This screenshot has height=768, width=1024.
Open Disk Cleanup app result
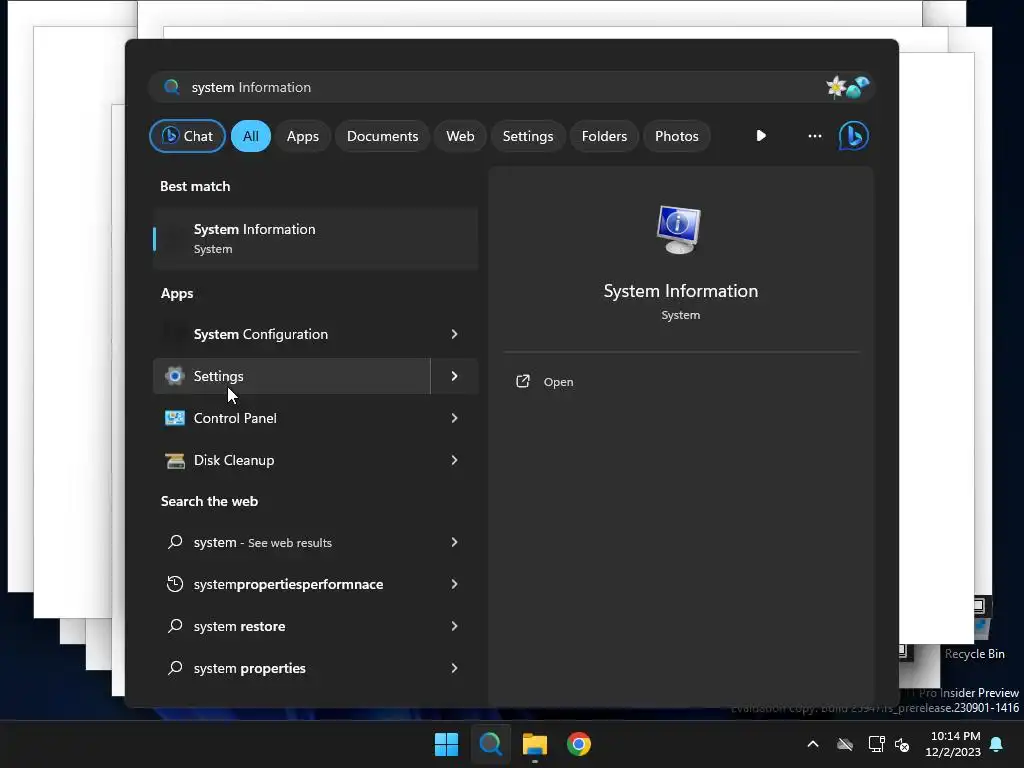click(x=292, y=460)
